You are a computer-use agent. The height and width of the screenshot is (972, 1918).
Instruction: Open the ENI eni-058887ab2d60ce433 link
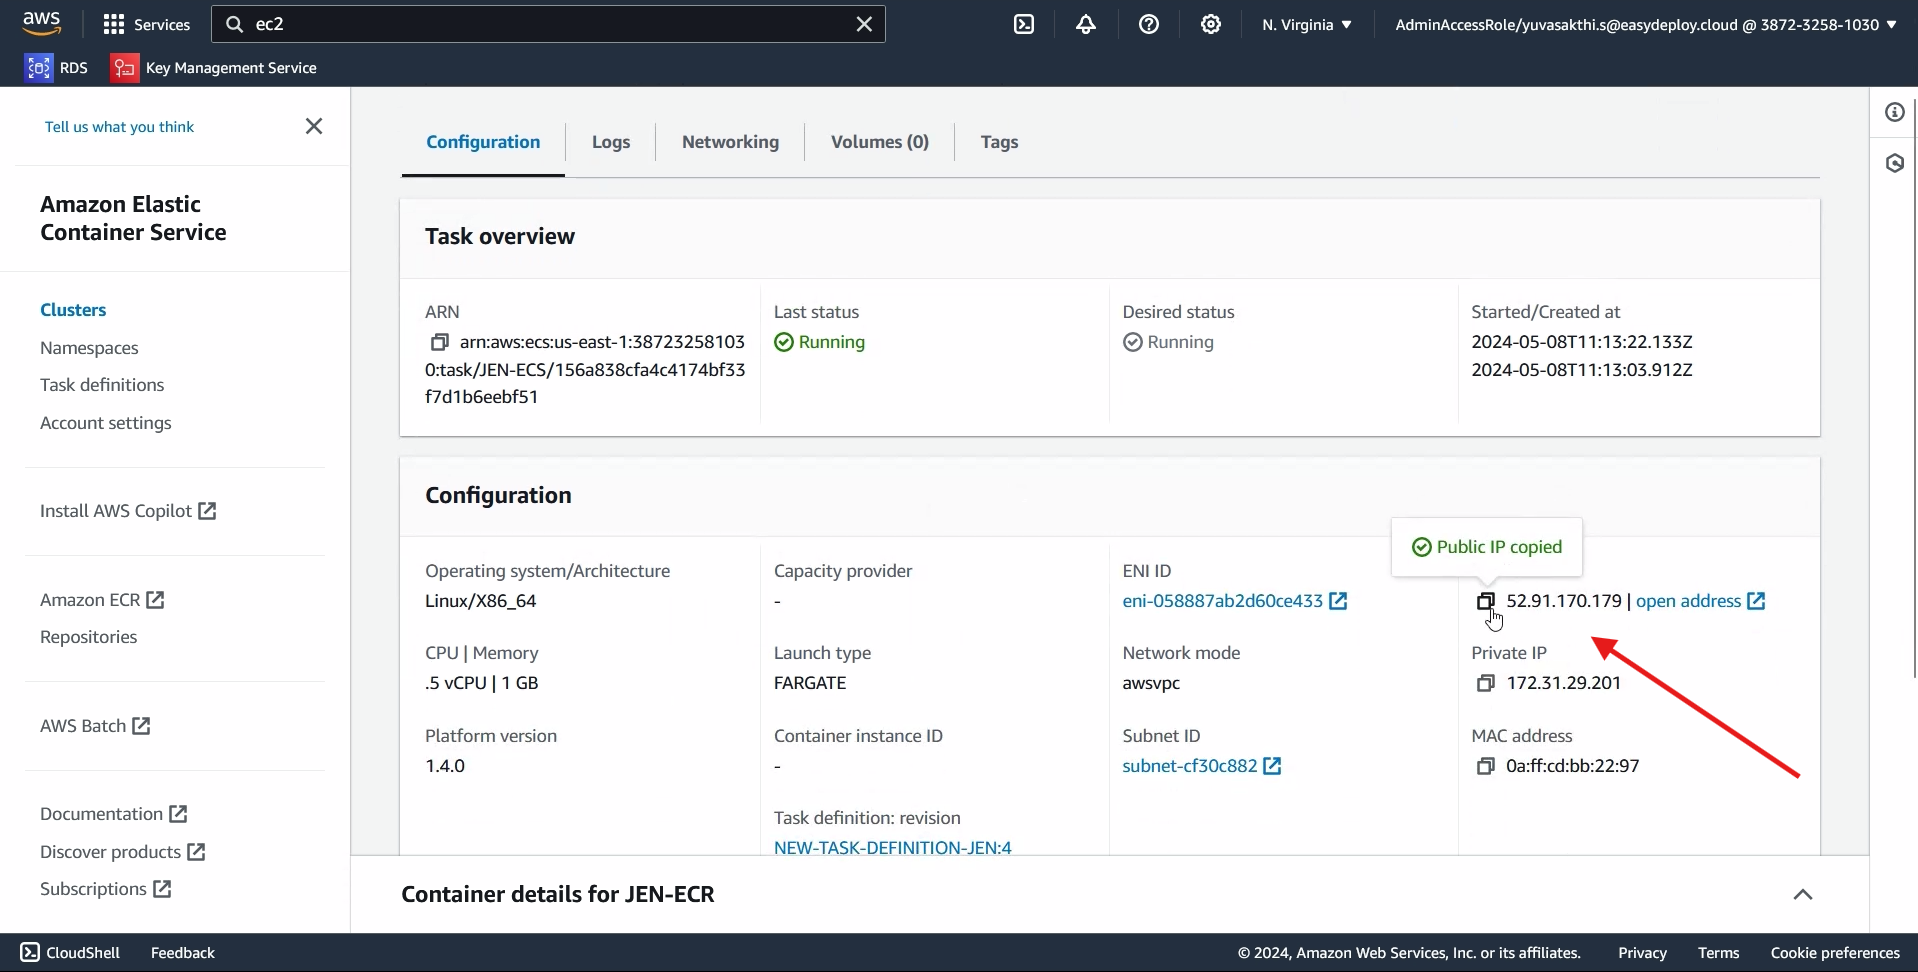1235,601
